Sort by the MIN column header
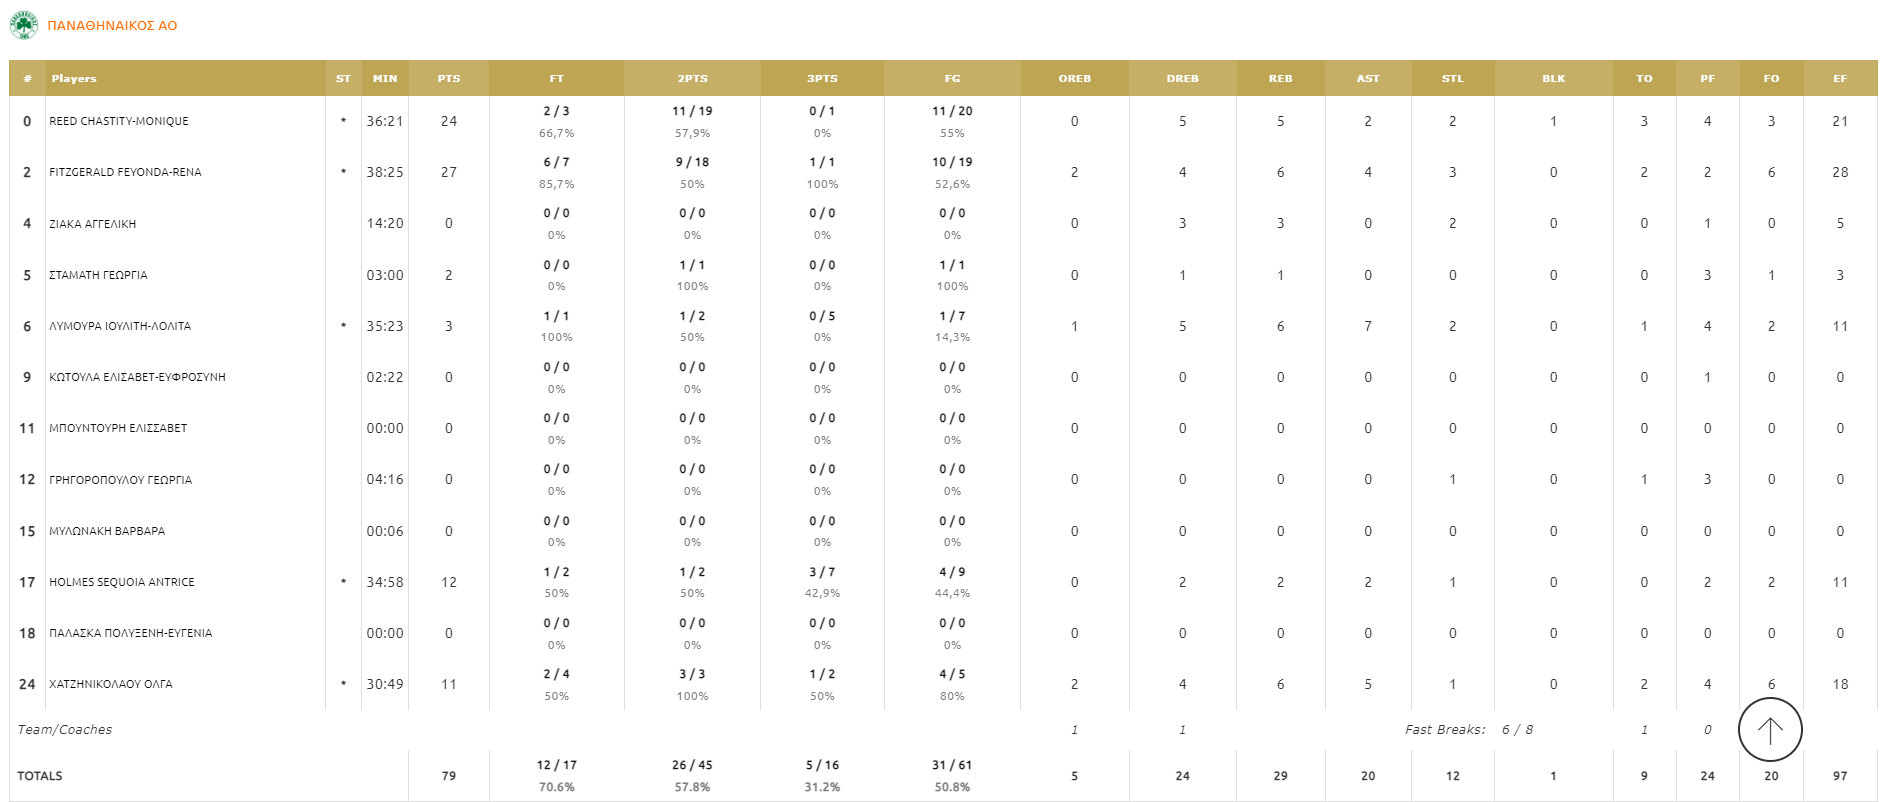1880x802 pixels. (385, 78)
